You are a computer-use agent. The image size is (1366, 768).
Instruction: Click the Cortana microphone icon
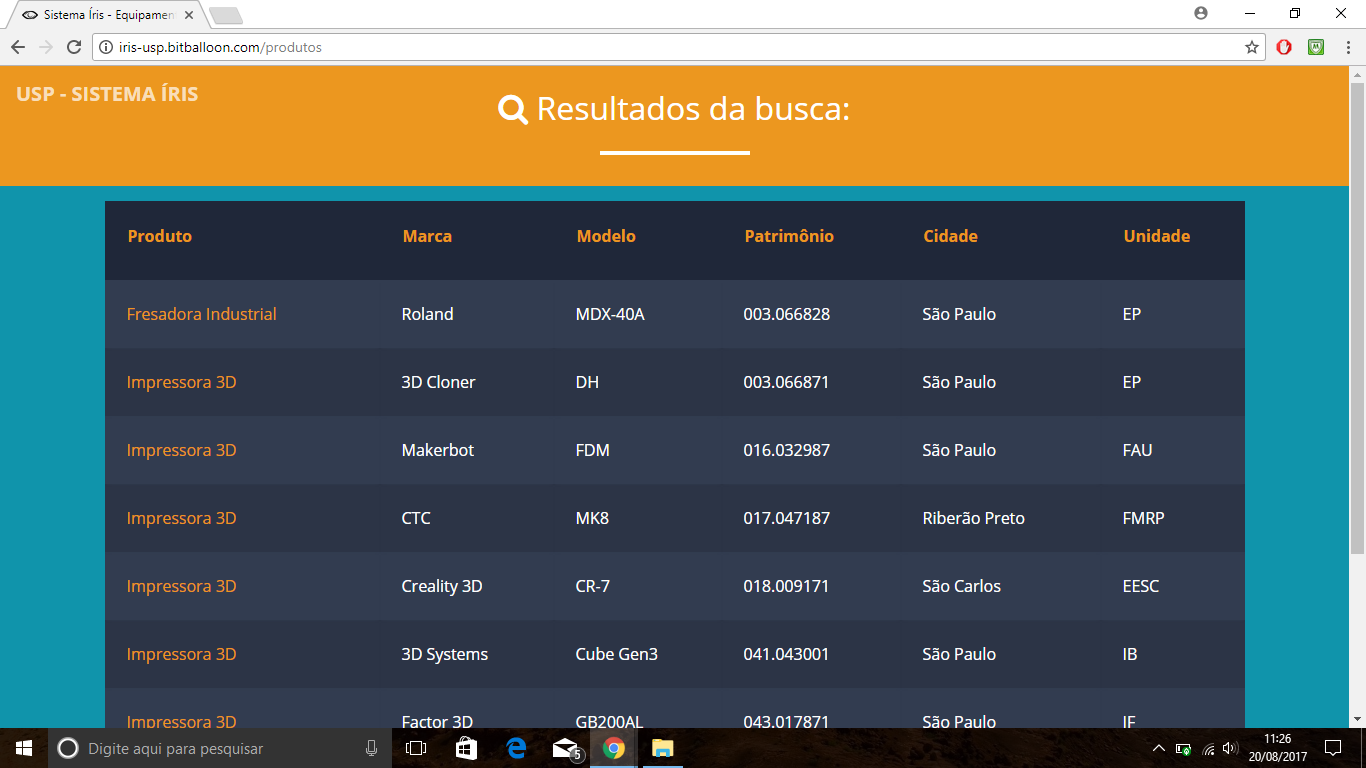click(x=372, y=748)
